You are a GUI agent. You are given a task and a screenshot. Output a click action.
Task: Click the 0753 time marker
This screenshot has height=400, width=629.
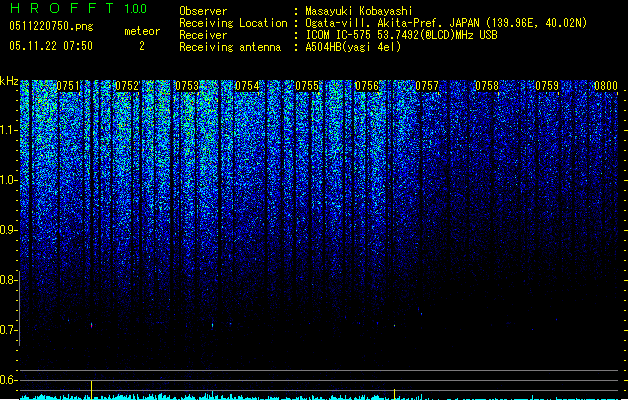point(187,86)
